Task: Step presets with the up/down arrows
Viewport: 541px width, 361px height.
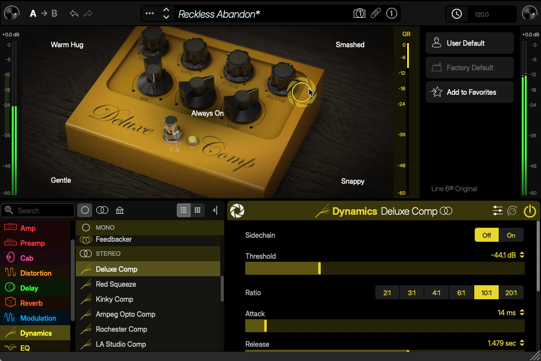Action: coord(166,14)
